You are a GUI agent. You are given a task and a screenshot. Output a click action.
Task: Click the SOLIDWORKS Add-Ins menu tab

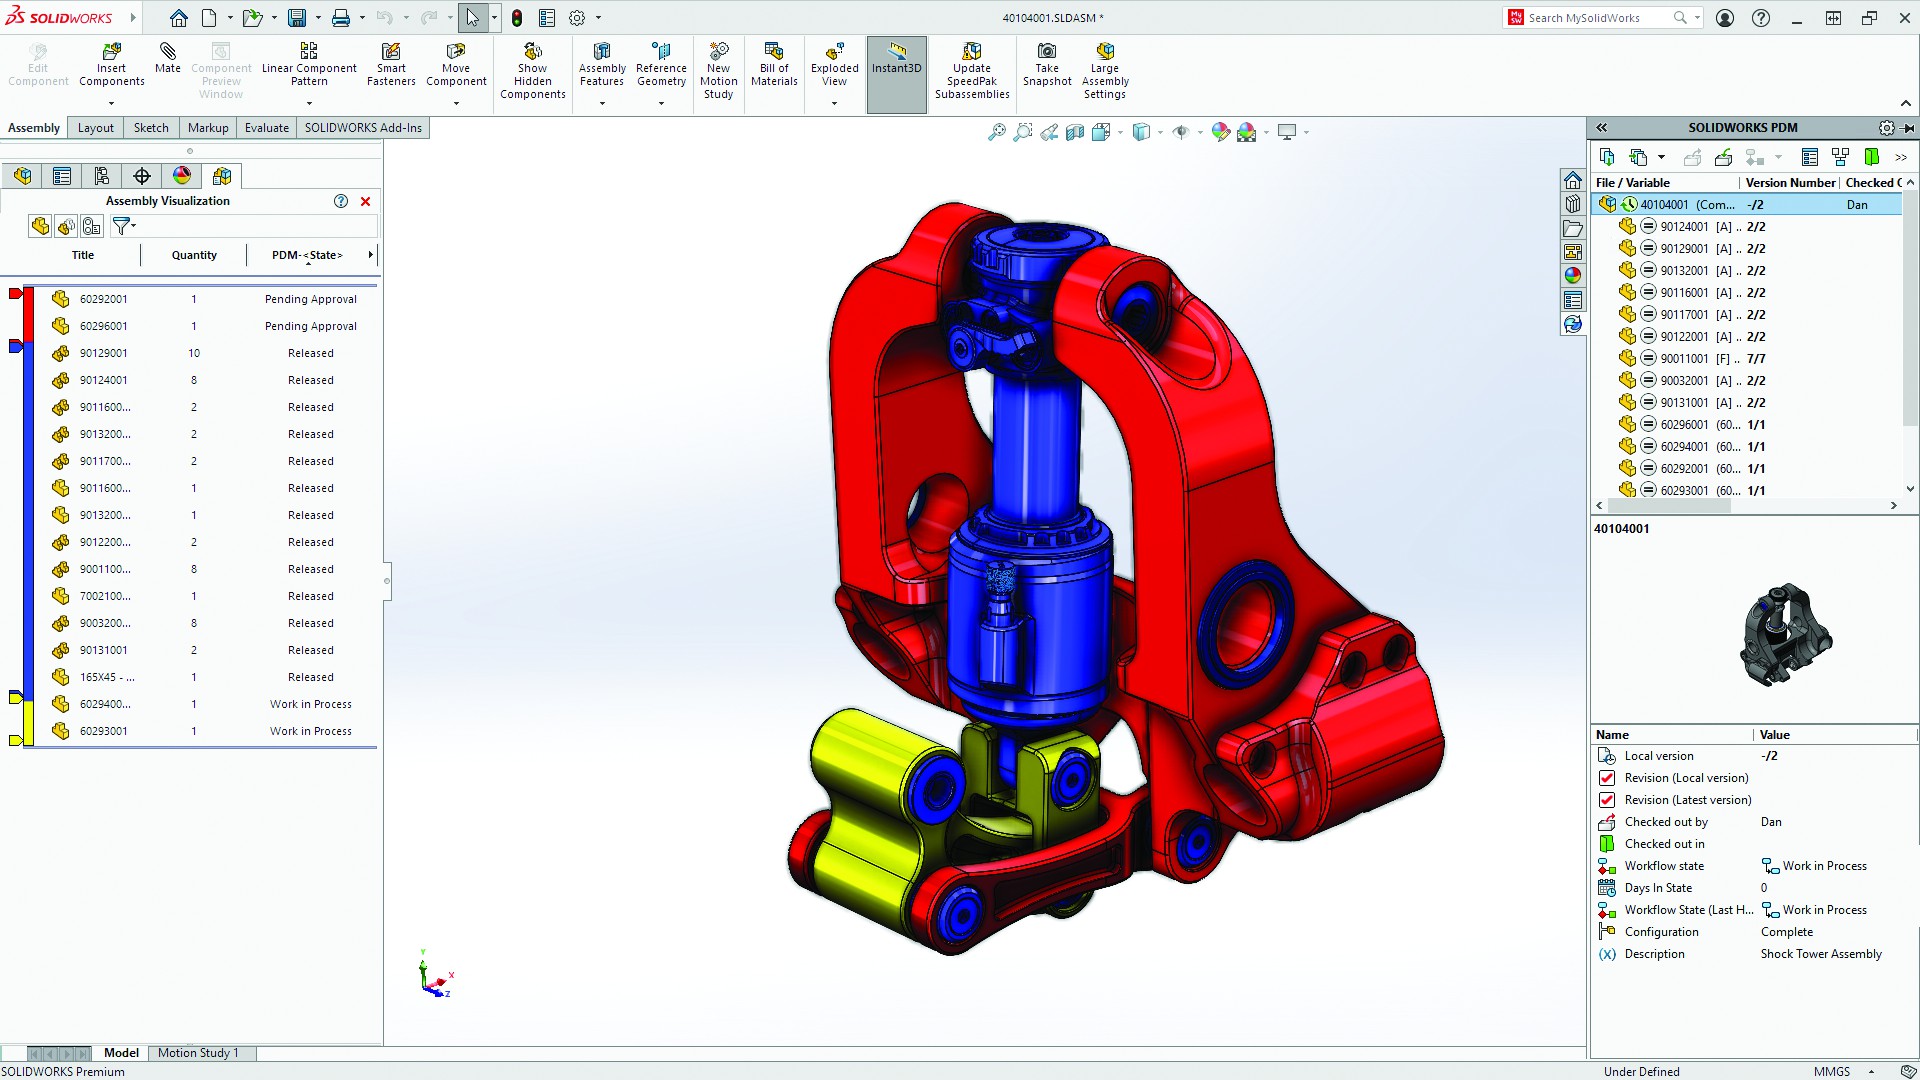361,127
